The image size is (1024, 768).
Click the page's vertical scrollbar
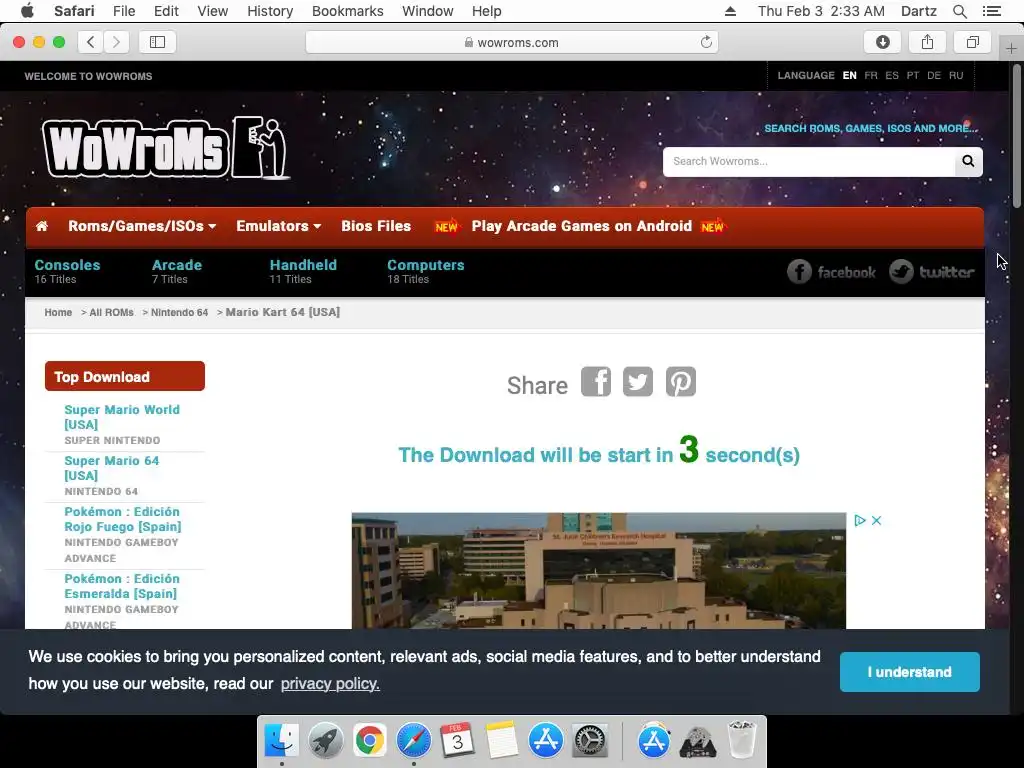click(x=1017, y=137)
